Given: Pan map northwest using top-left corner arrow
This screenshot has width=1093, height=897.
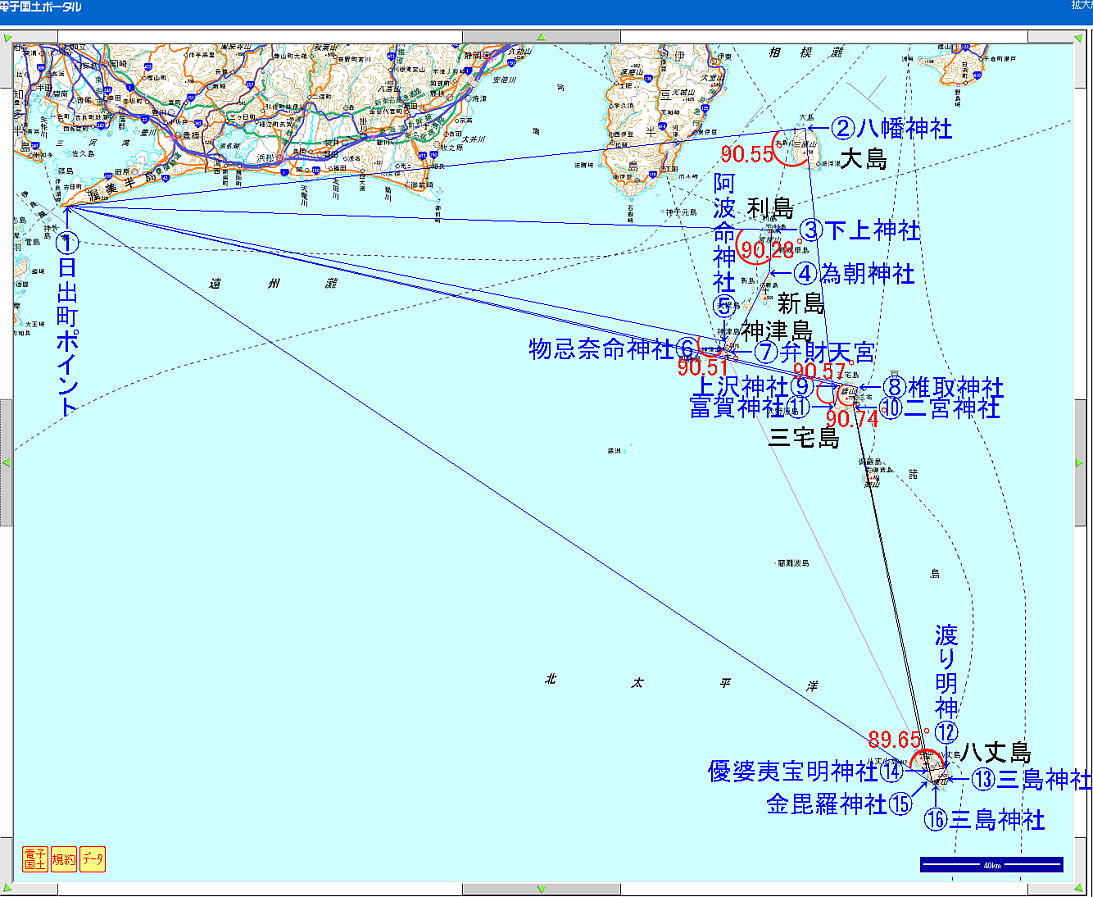Looking at the screenshot, I should [6, 37].
